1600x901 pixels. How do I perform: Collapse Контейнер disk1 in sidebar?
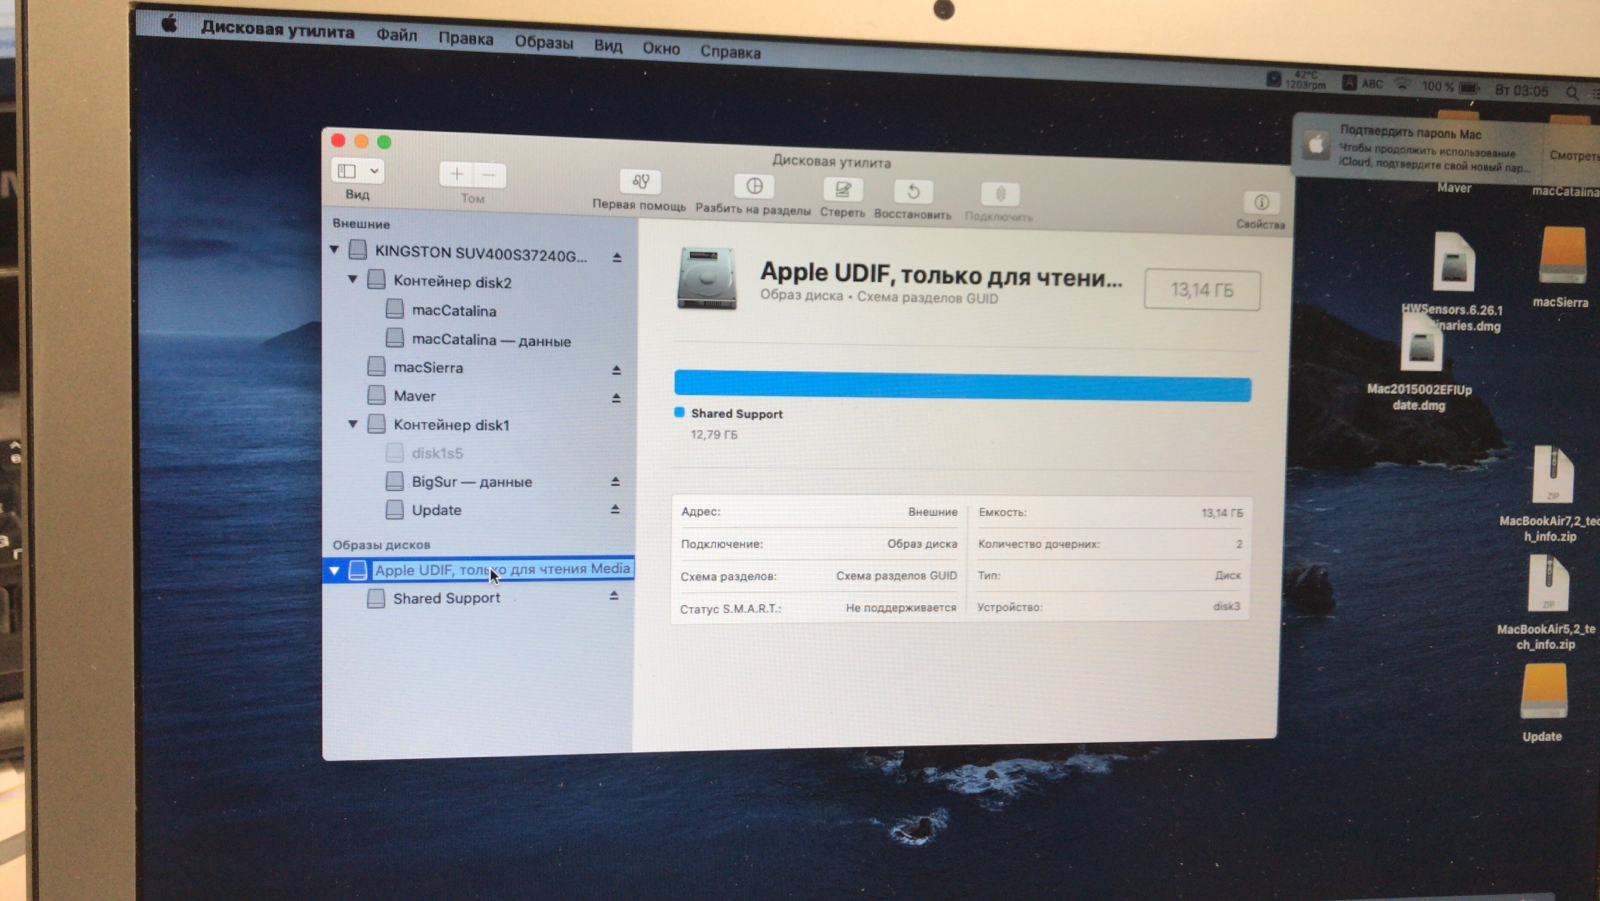tap(353, 424)
